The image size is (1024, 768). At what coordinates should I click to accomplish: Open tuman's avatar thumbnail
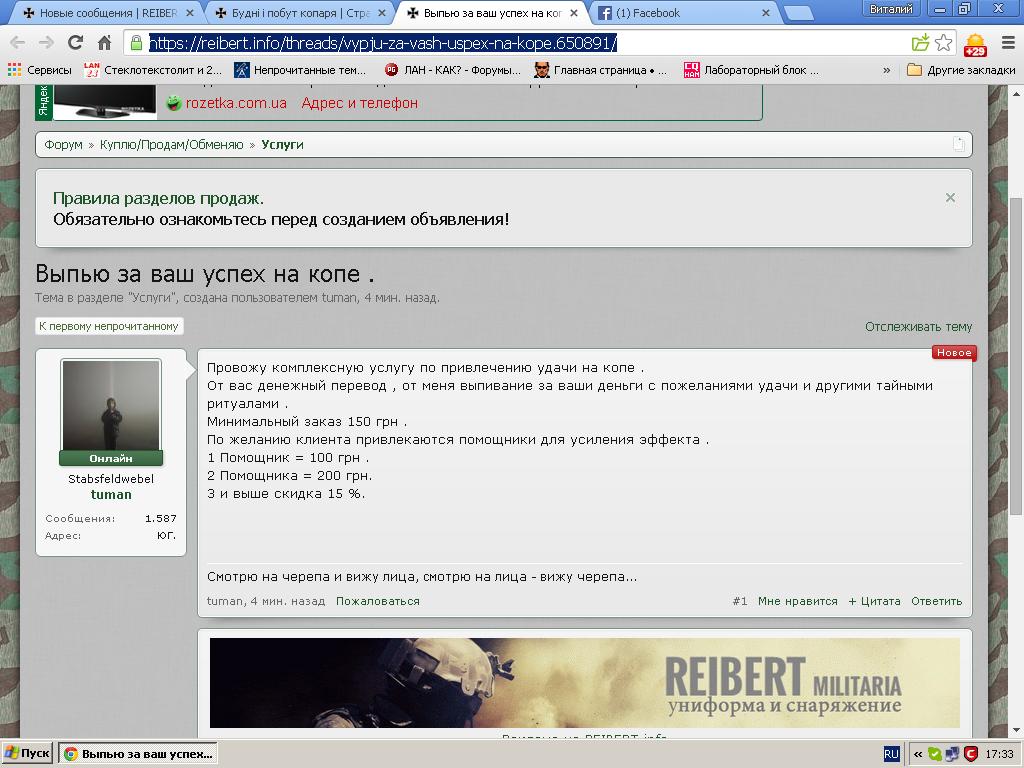coord(111,405)
